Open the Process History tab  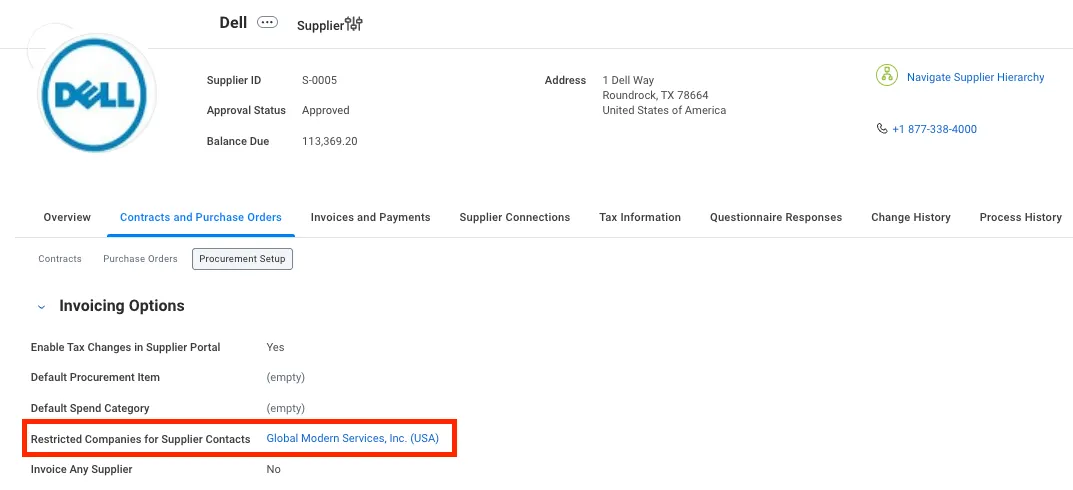1020,218
